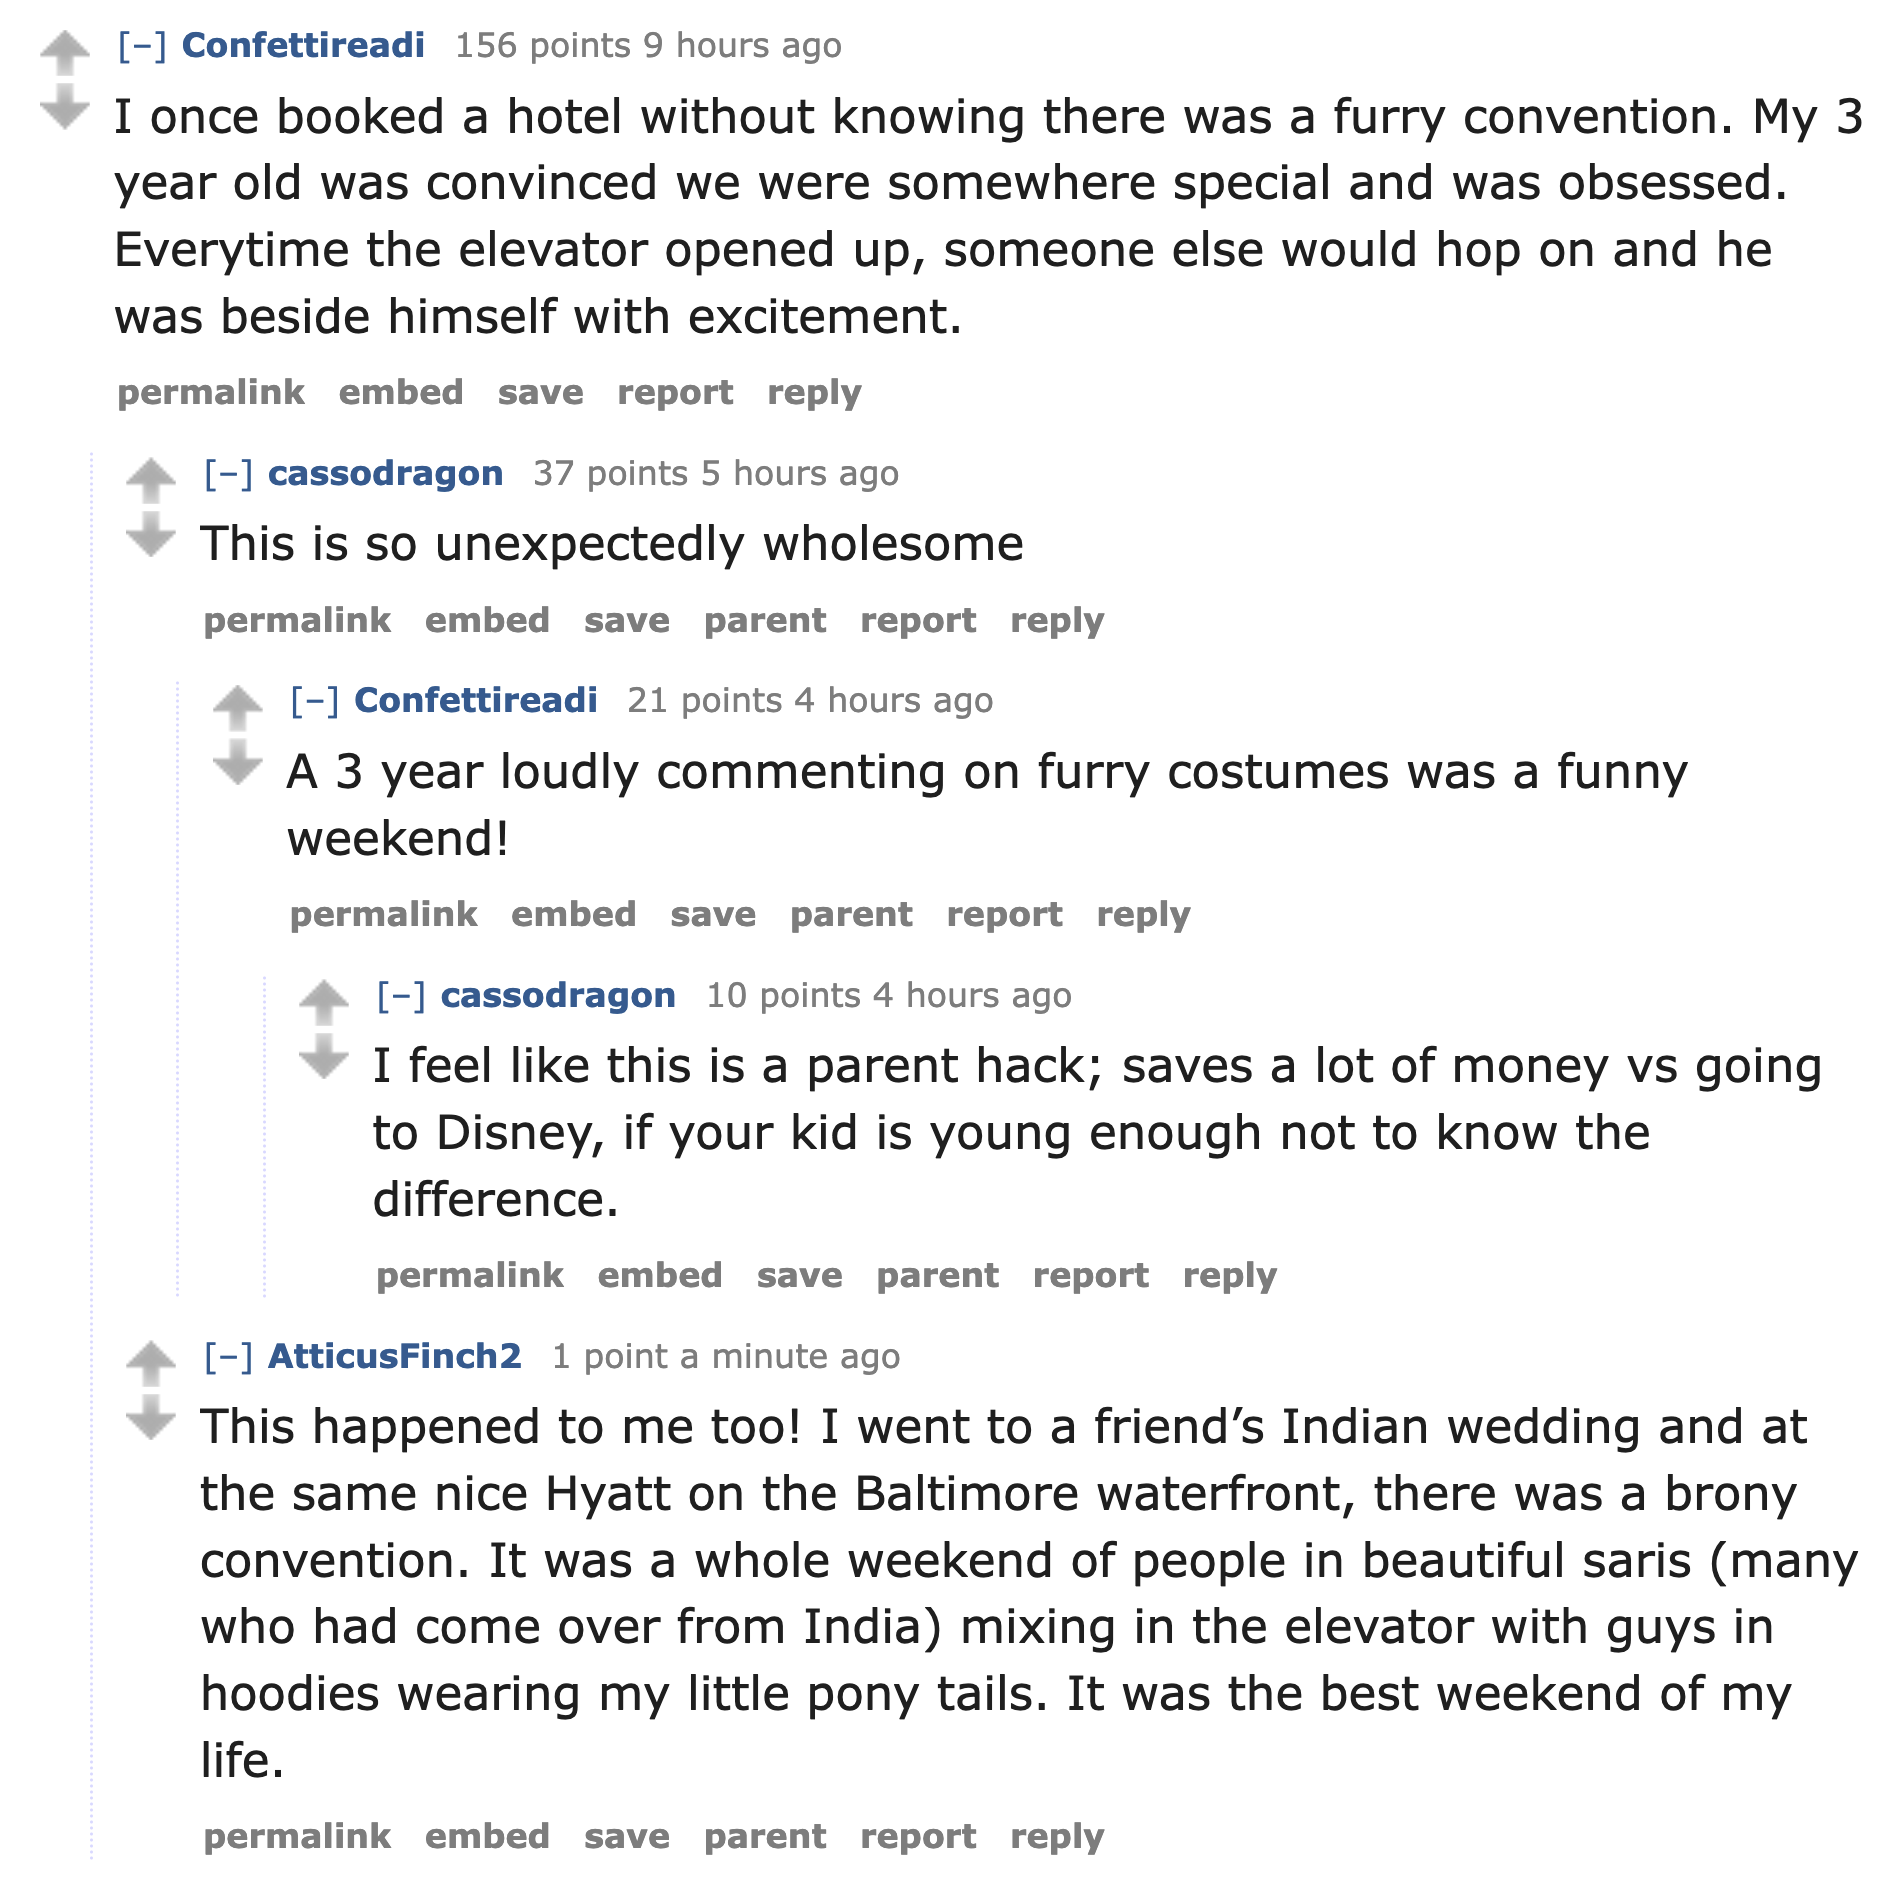The image size is (1878, 1880).
Task: Collapse AtticusFinch2's comment
Action: click(x=228, y=1357)
